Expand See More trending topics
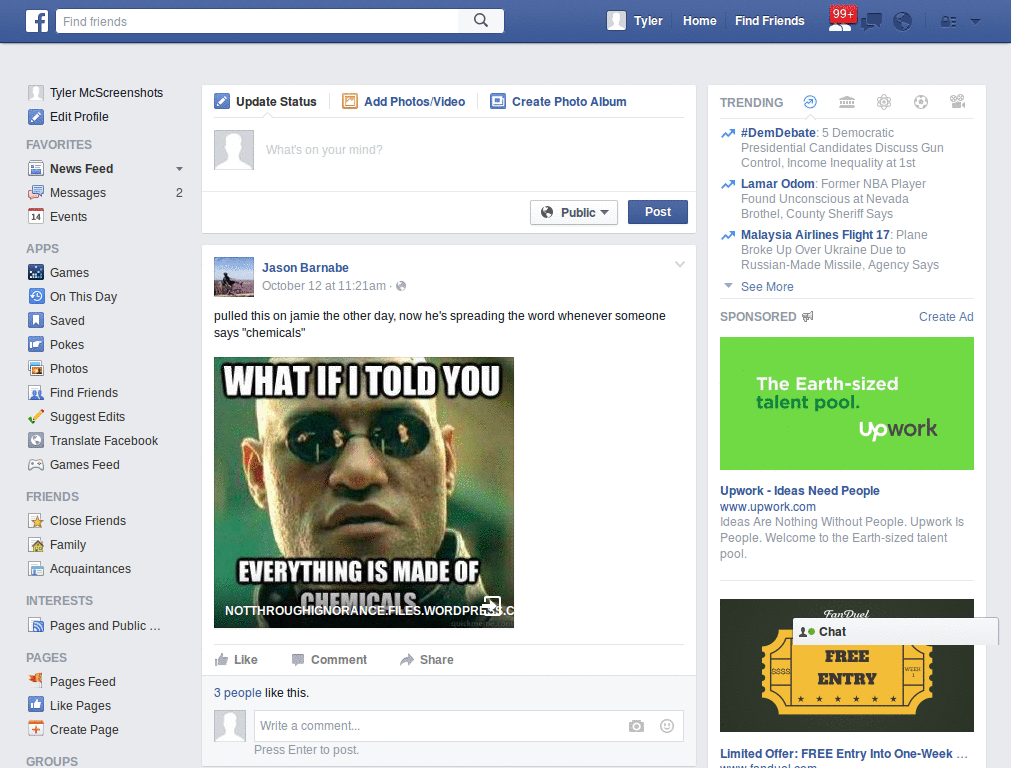The width and height of the screenshot is (1024, 768). point(767,287)
